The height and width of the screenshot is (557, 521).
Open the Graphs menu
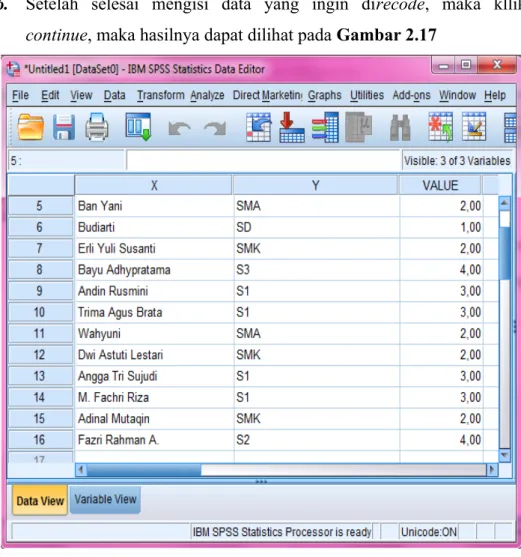pos(325,95)
